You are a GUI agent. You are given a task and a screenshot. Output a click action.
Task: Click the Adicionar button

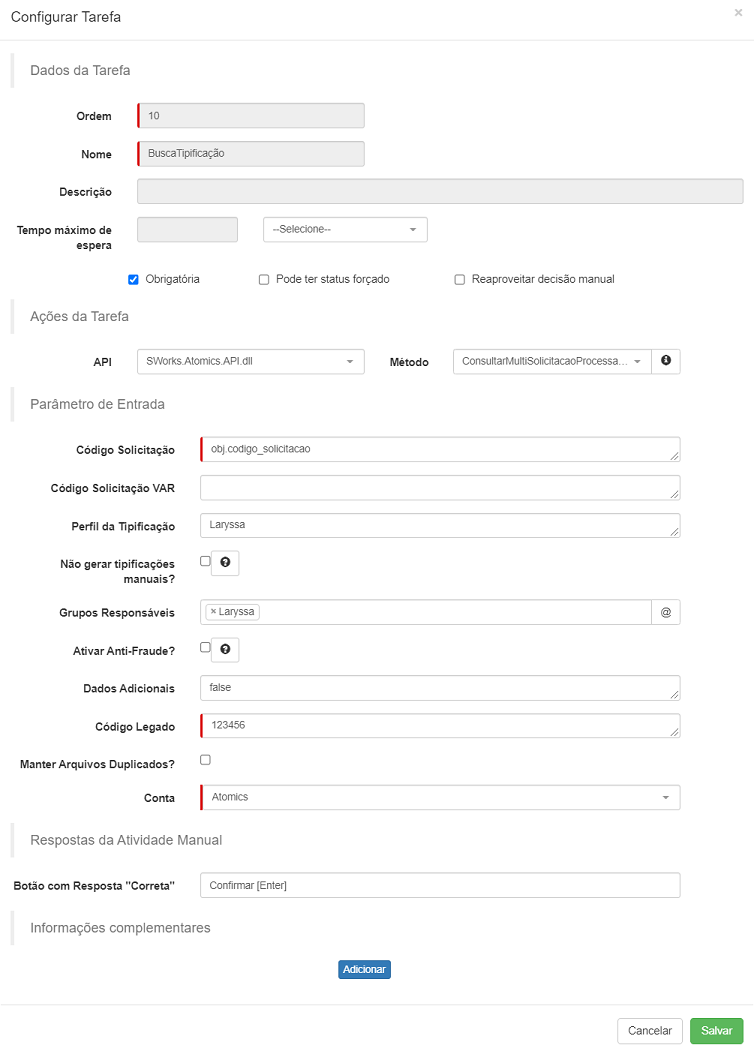point(364,969)
